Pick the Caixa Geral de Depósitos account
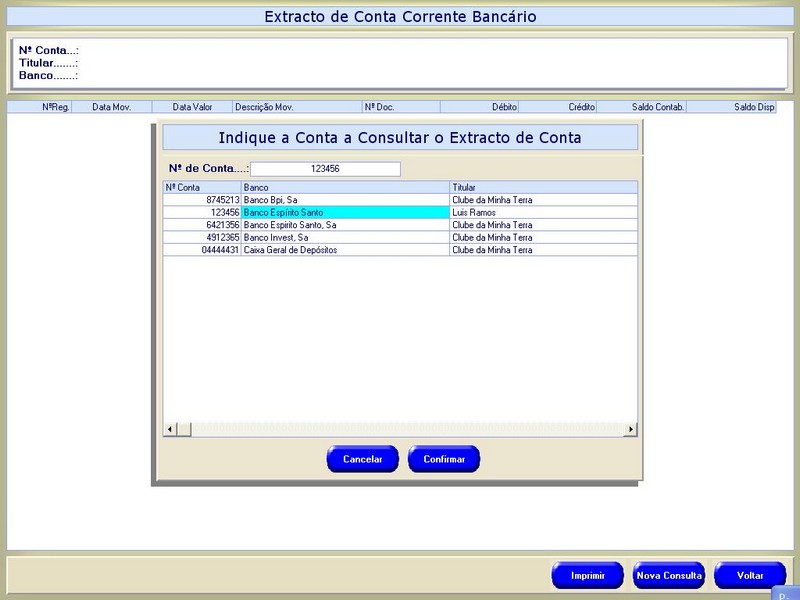Screen dimensions: 800x600 345,250
